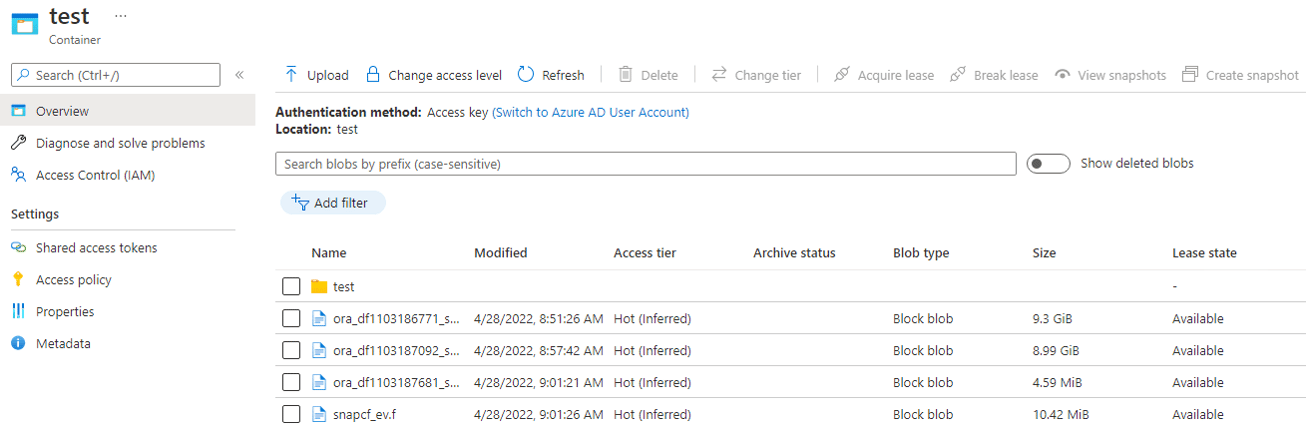
Task: Open the ellipsis menu beside test title
Action: [121, 16]
